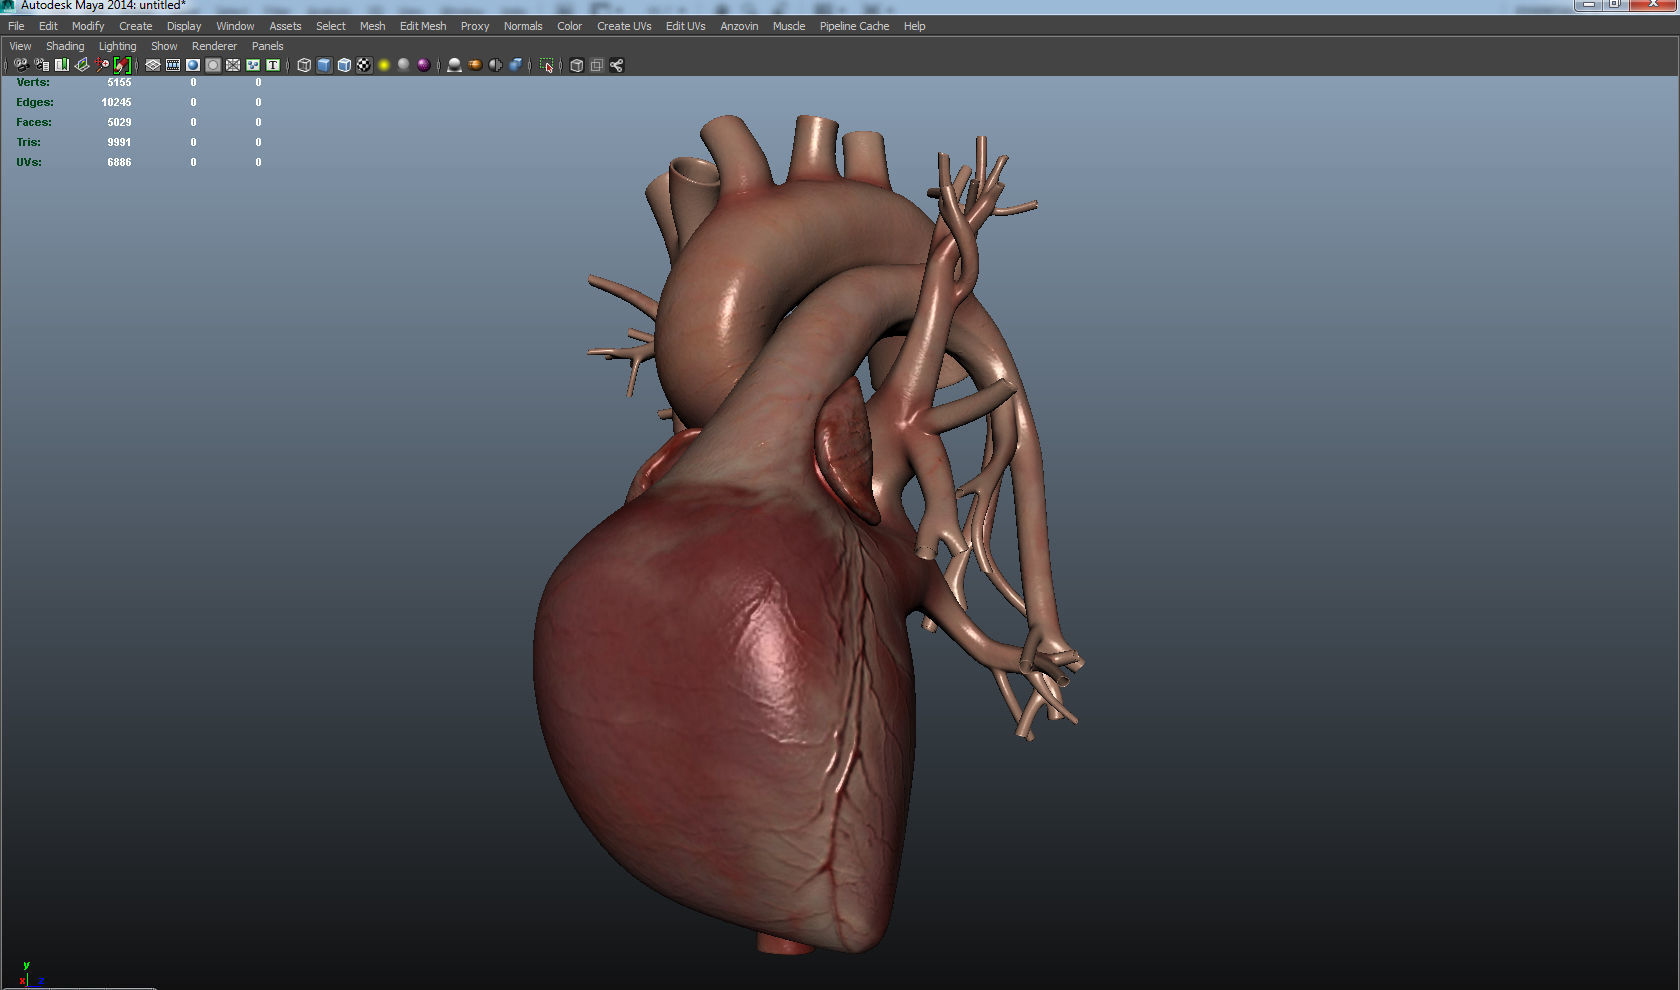Open the panel Renderer menu

(x=214, y=46)
